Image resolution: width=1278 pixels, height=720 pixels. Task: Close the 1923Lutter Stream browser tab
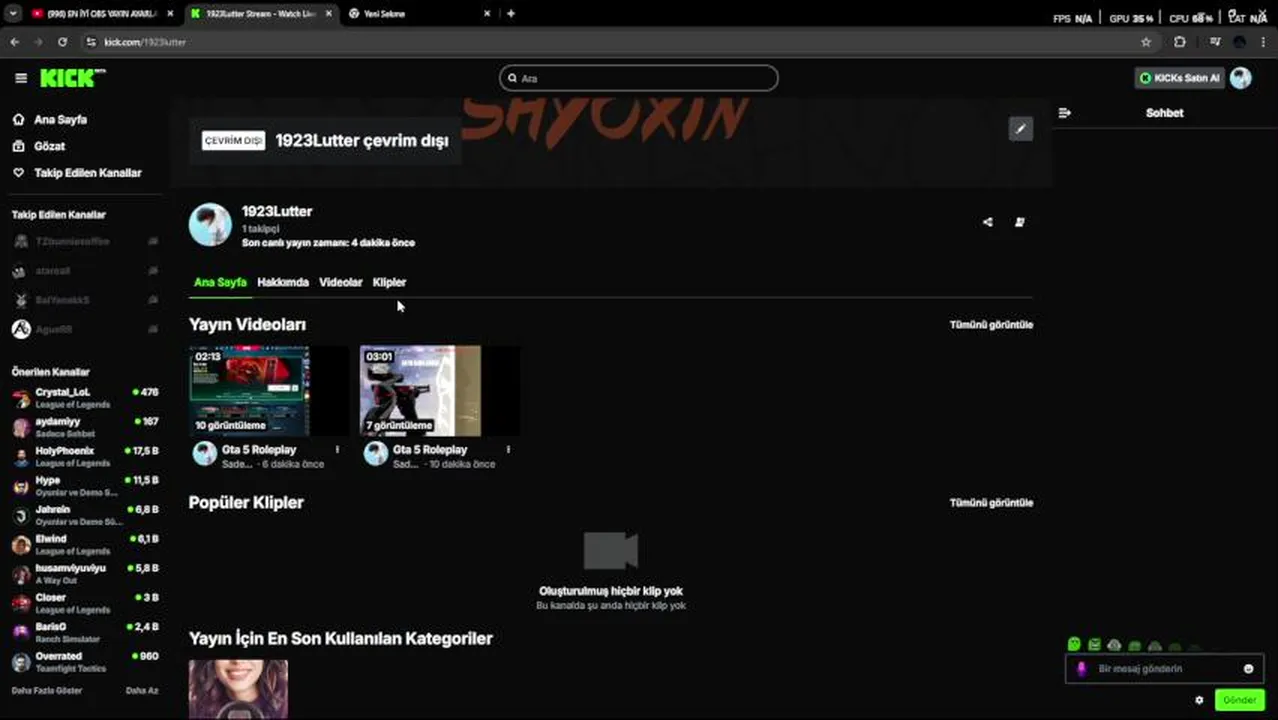(x=330, y=14)
